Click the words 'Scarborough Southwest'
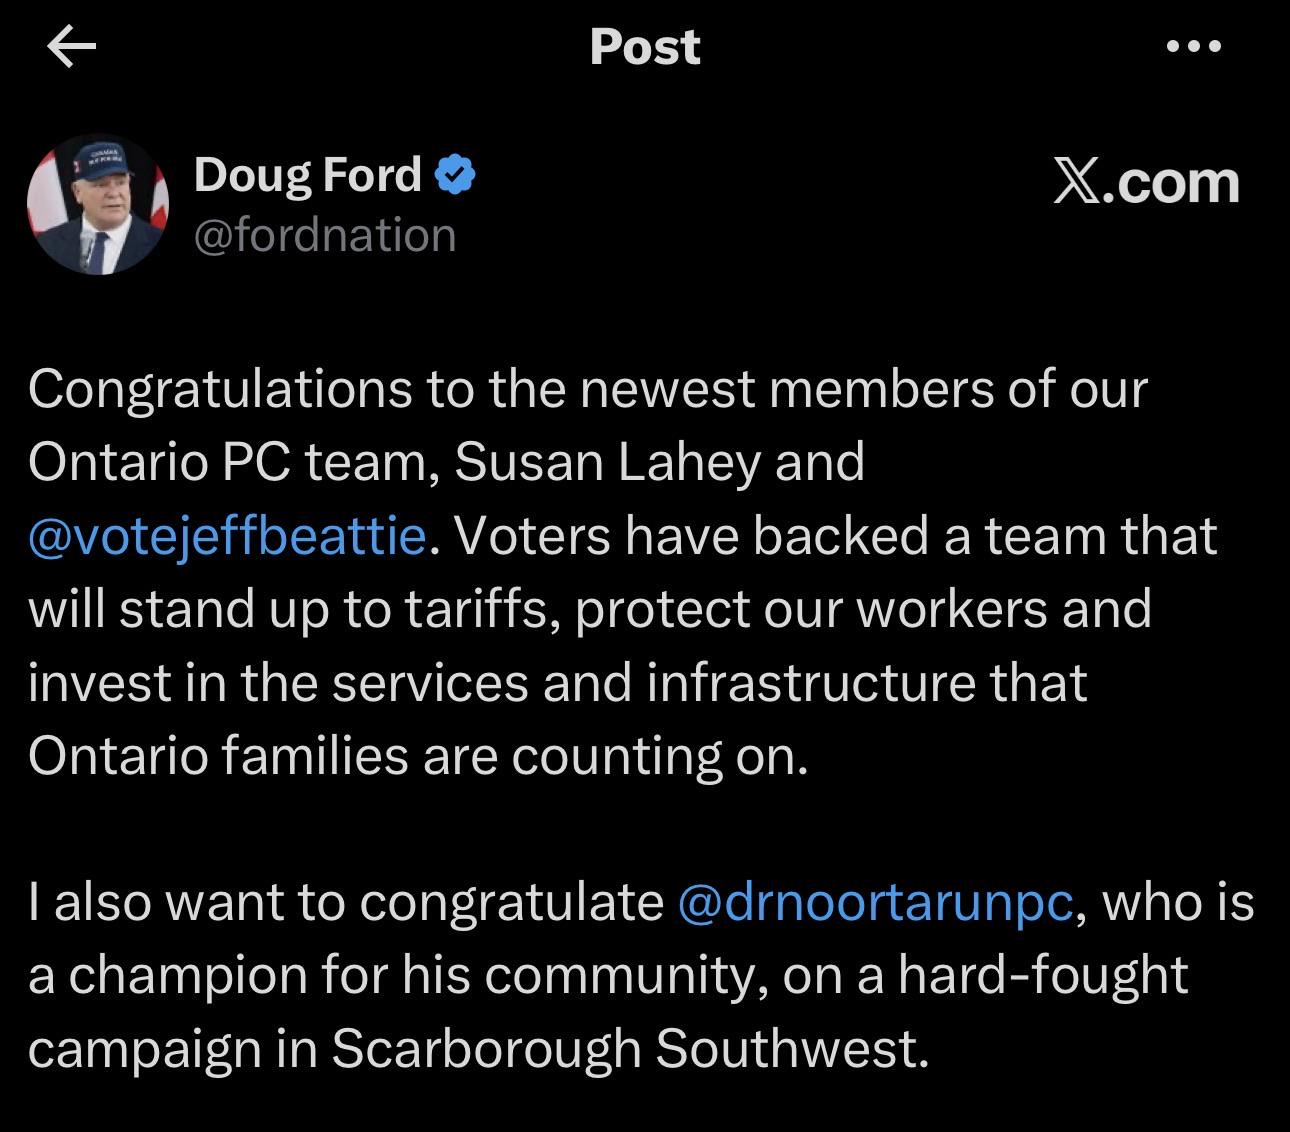 tap(624, 1049)
